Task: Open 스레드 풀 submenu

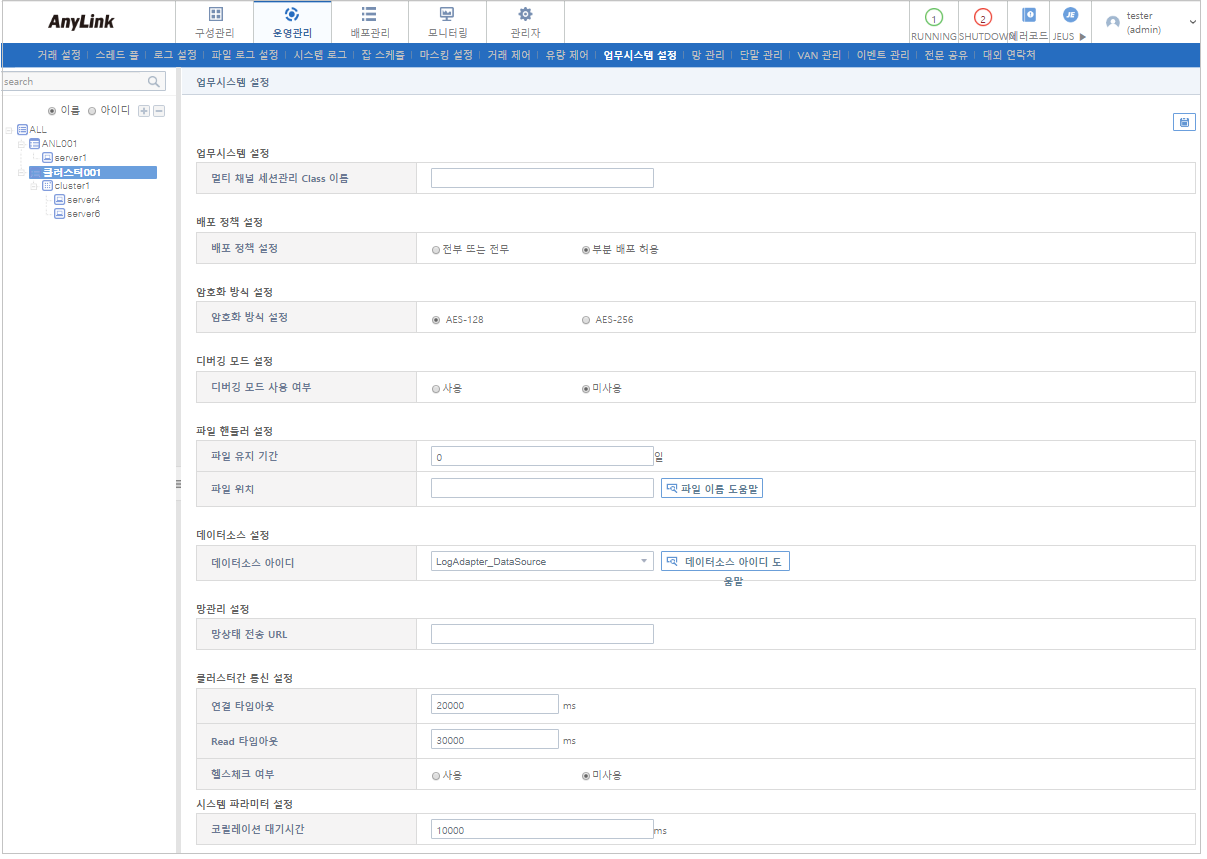Action: (x=117, y=55)
